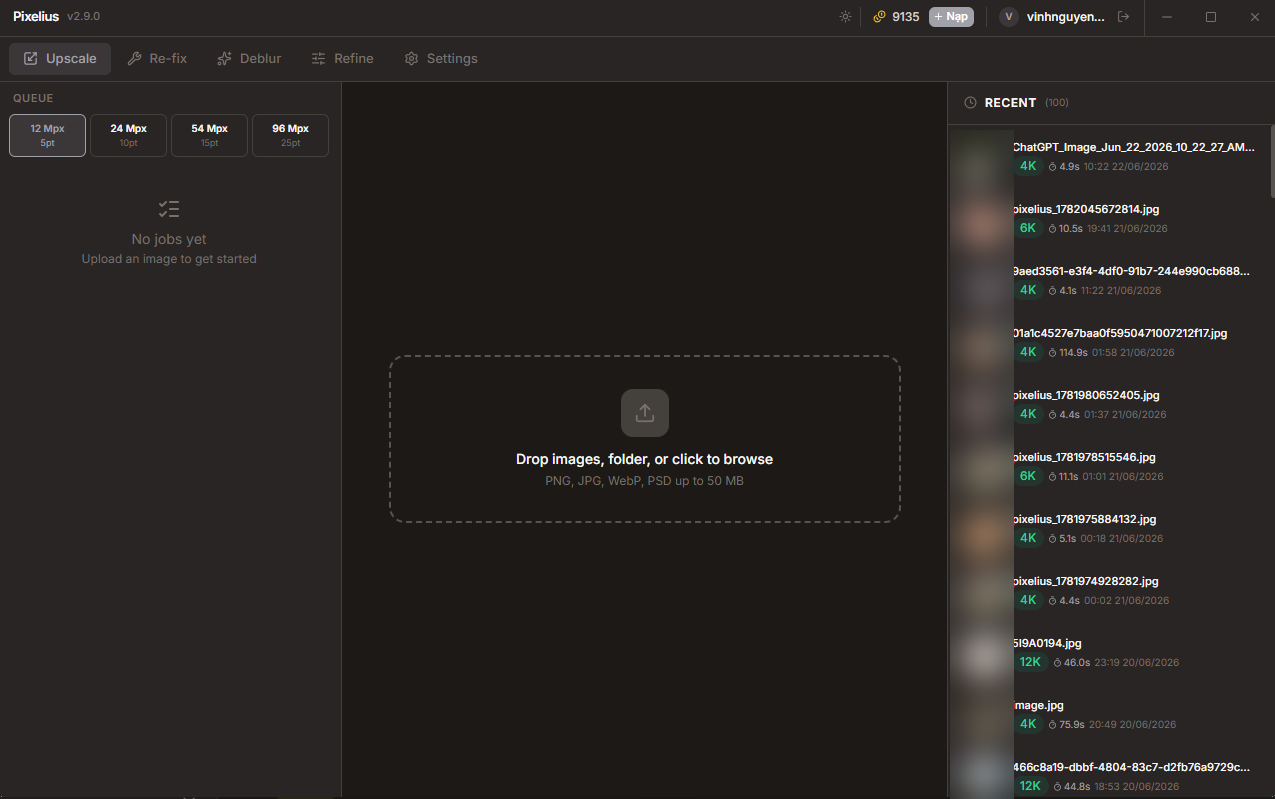Click the v2.9.0 version label
Viewport: 1275px width, 799px height.
point(83,17)
